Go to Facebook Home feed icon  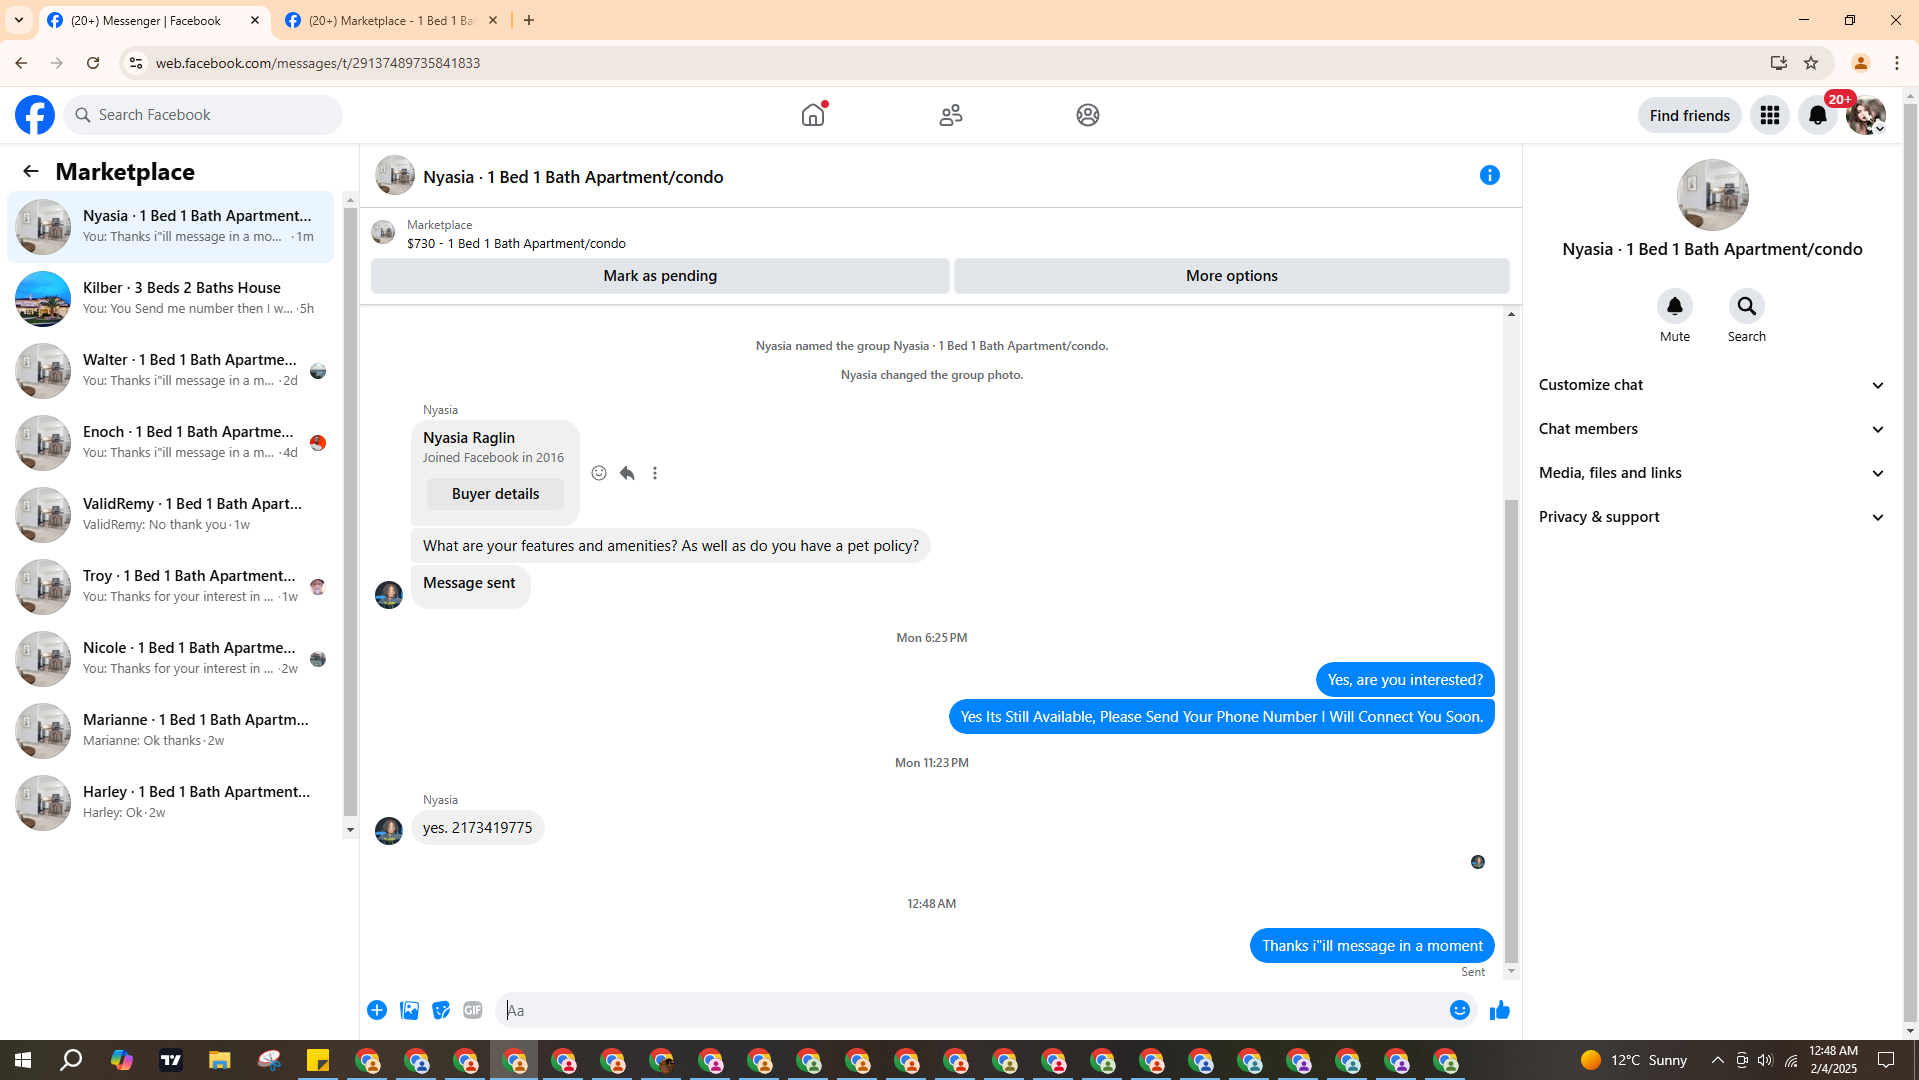[x=813, y=115]
